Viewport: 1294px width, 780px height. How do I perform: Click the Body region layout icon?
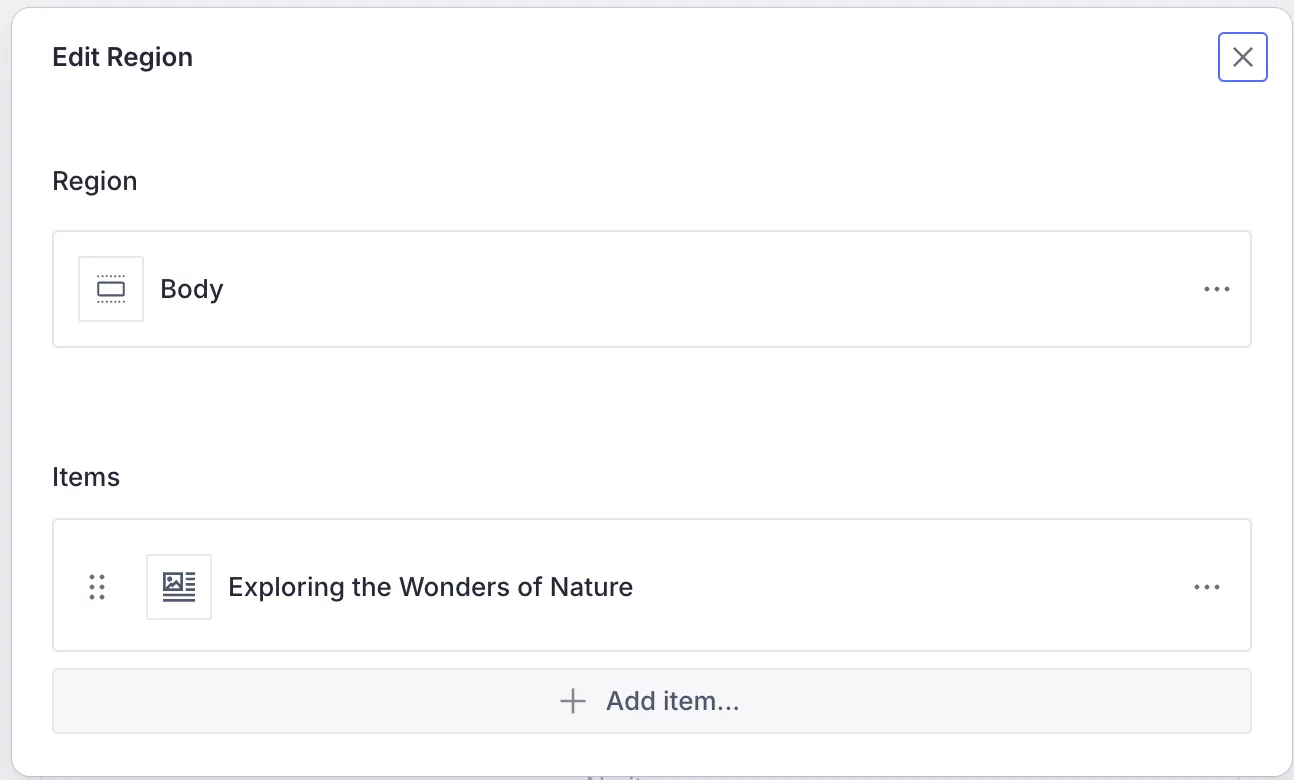[111, 289]
